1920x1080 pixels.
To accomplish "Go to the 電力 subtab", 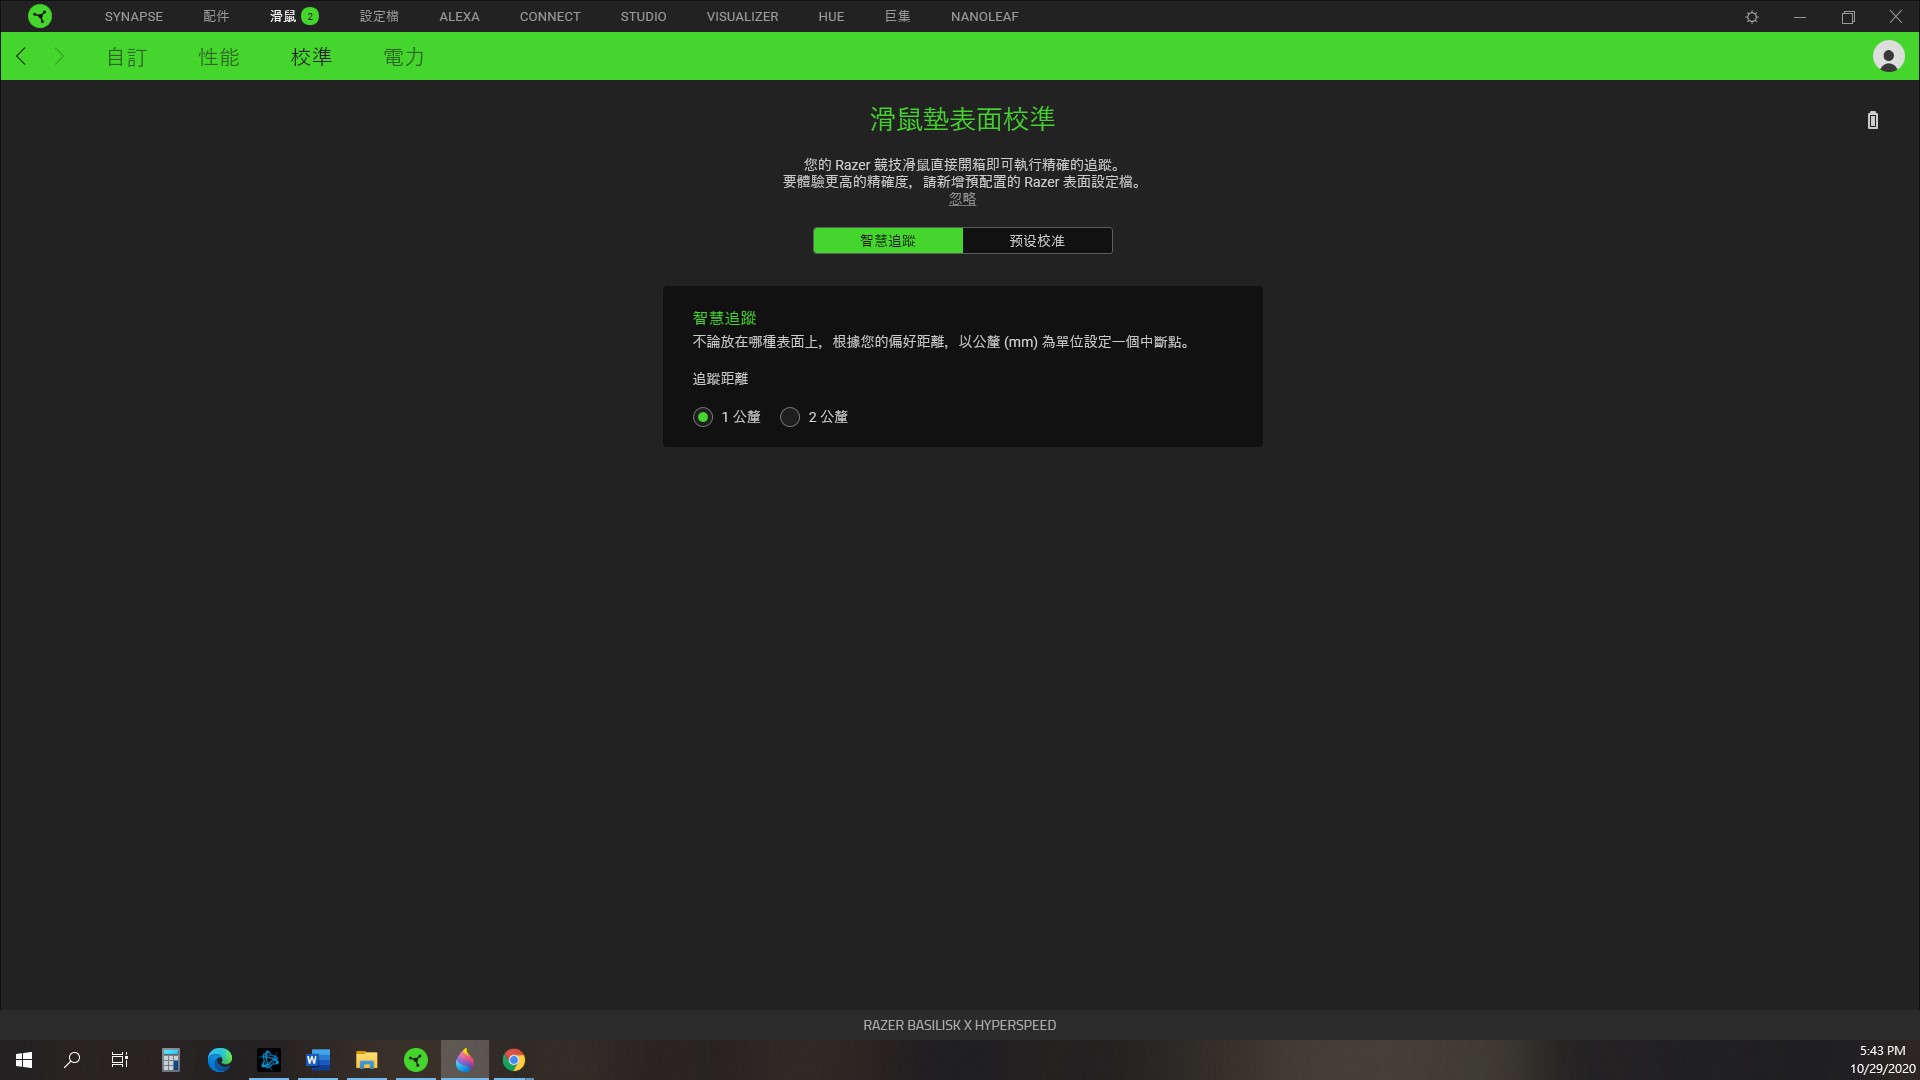I will pyautogui.click(x=404, y=57).
